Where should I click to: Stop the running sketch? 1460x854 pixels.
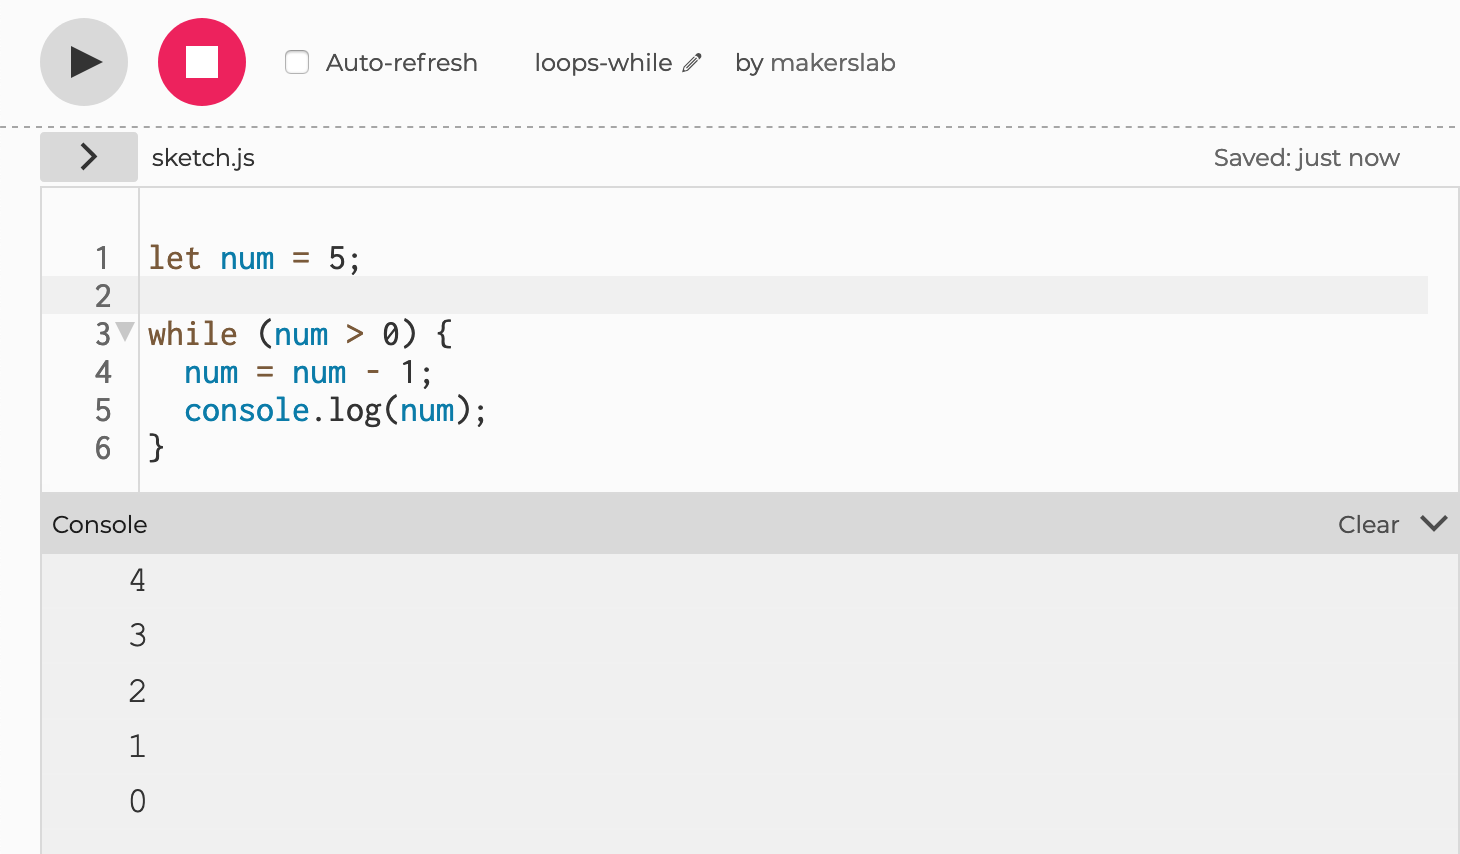click(x=201, y=62)
